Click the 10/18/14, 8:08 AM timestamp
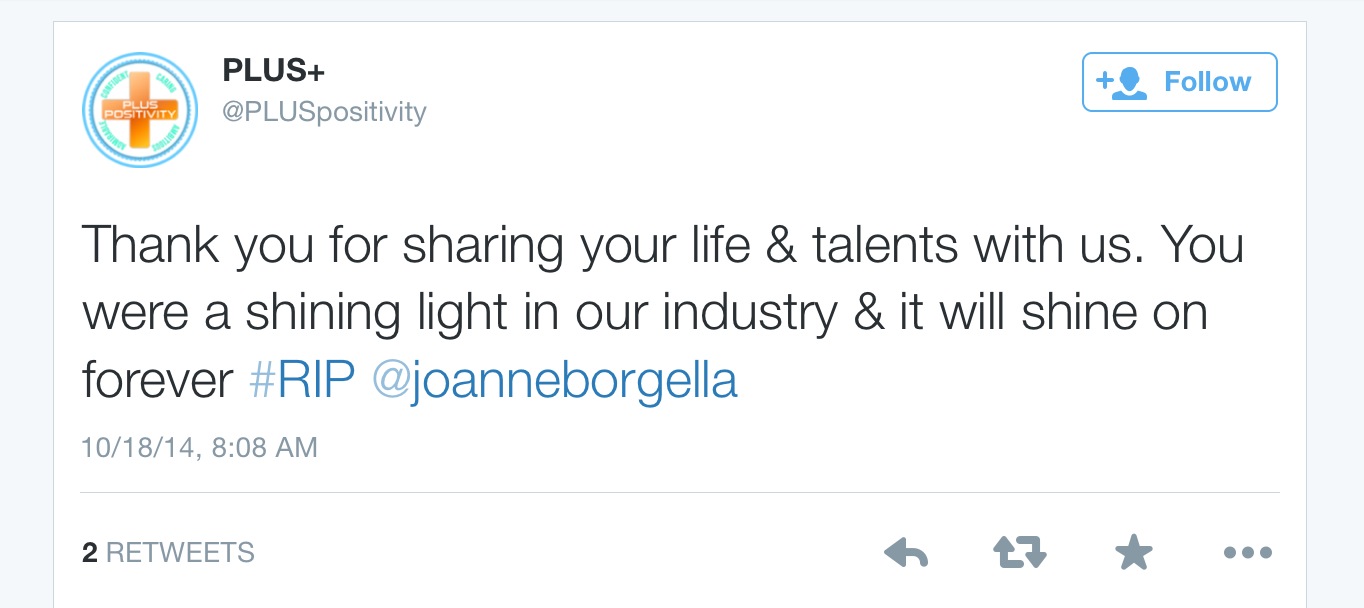This screenshot has width=1364, height=608. 199,446
